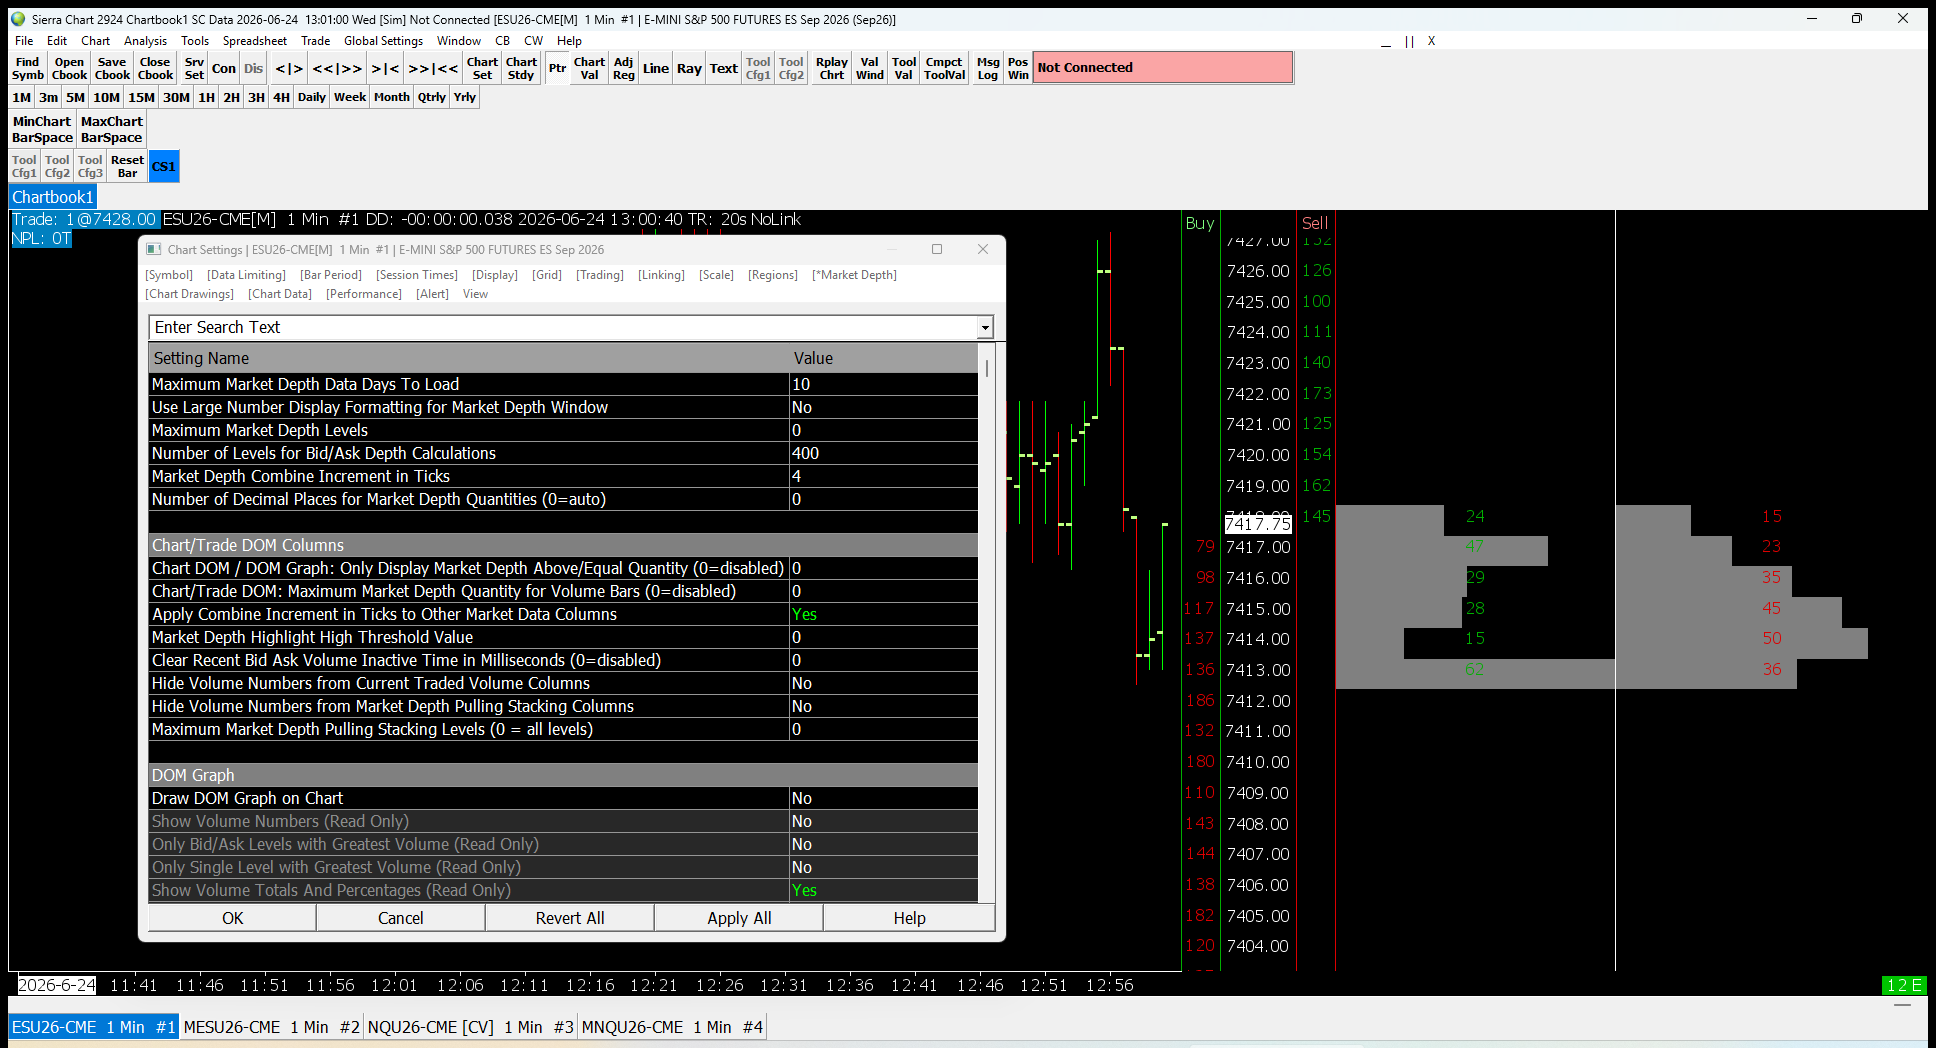The height and width of the screenshot is (1048, 1936).
Task: Click the CS1 blue button
Action: (x=164, y=166)
